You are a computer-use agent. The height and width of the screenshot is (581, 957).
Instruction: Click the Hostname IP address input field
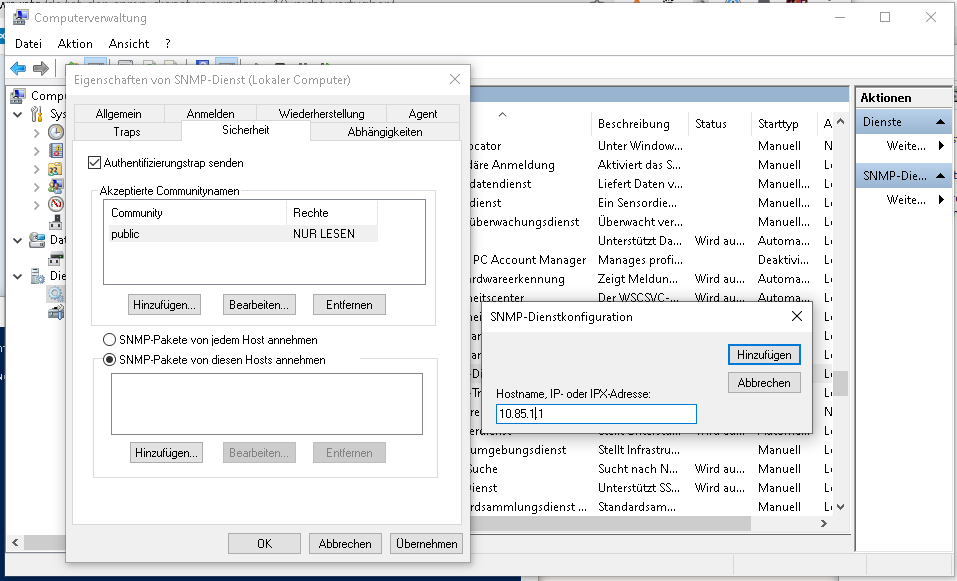coord(594,413)
